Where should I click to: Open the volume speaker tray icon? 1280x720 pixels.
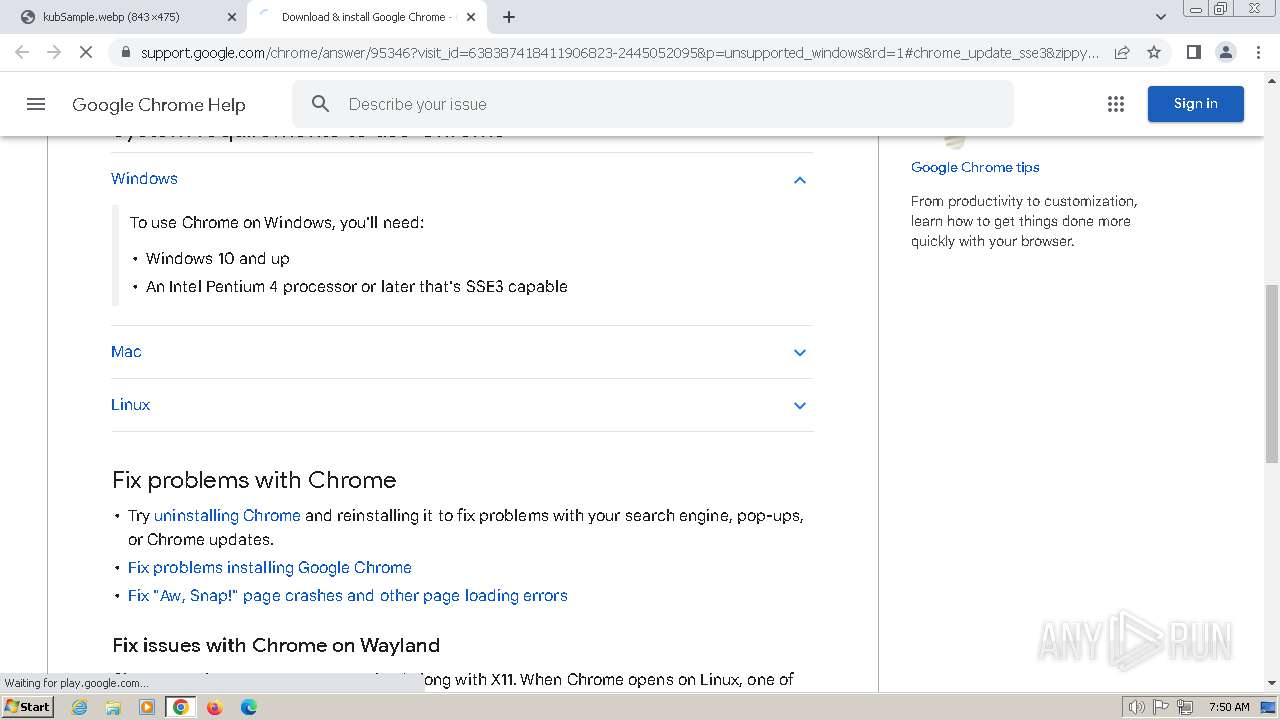tap(1137, 707)
